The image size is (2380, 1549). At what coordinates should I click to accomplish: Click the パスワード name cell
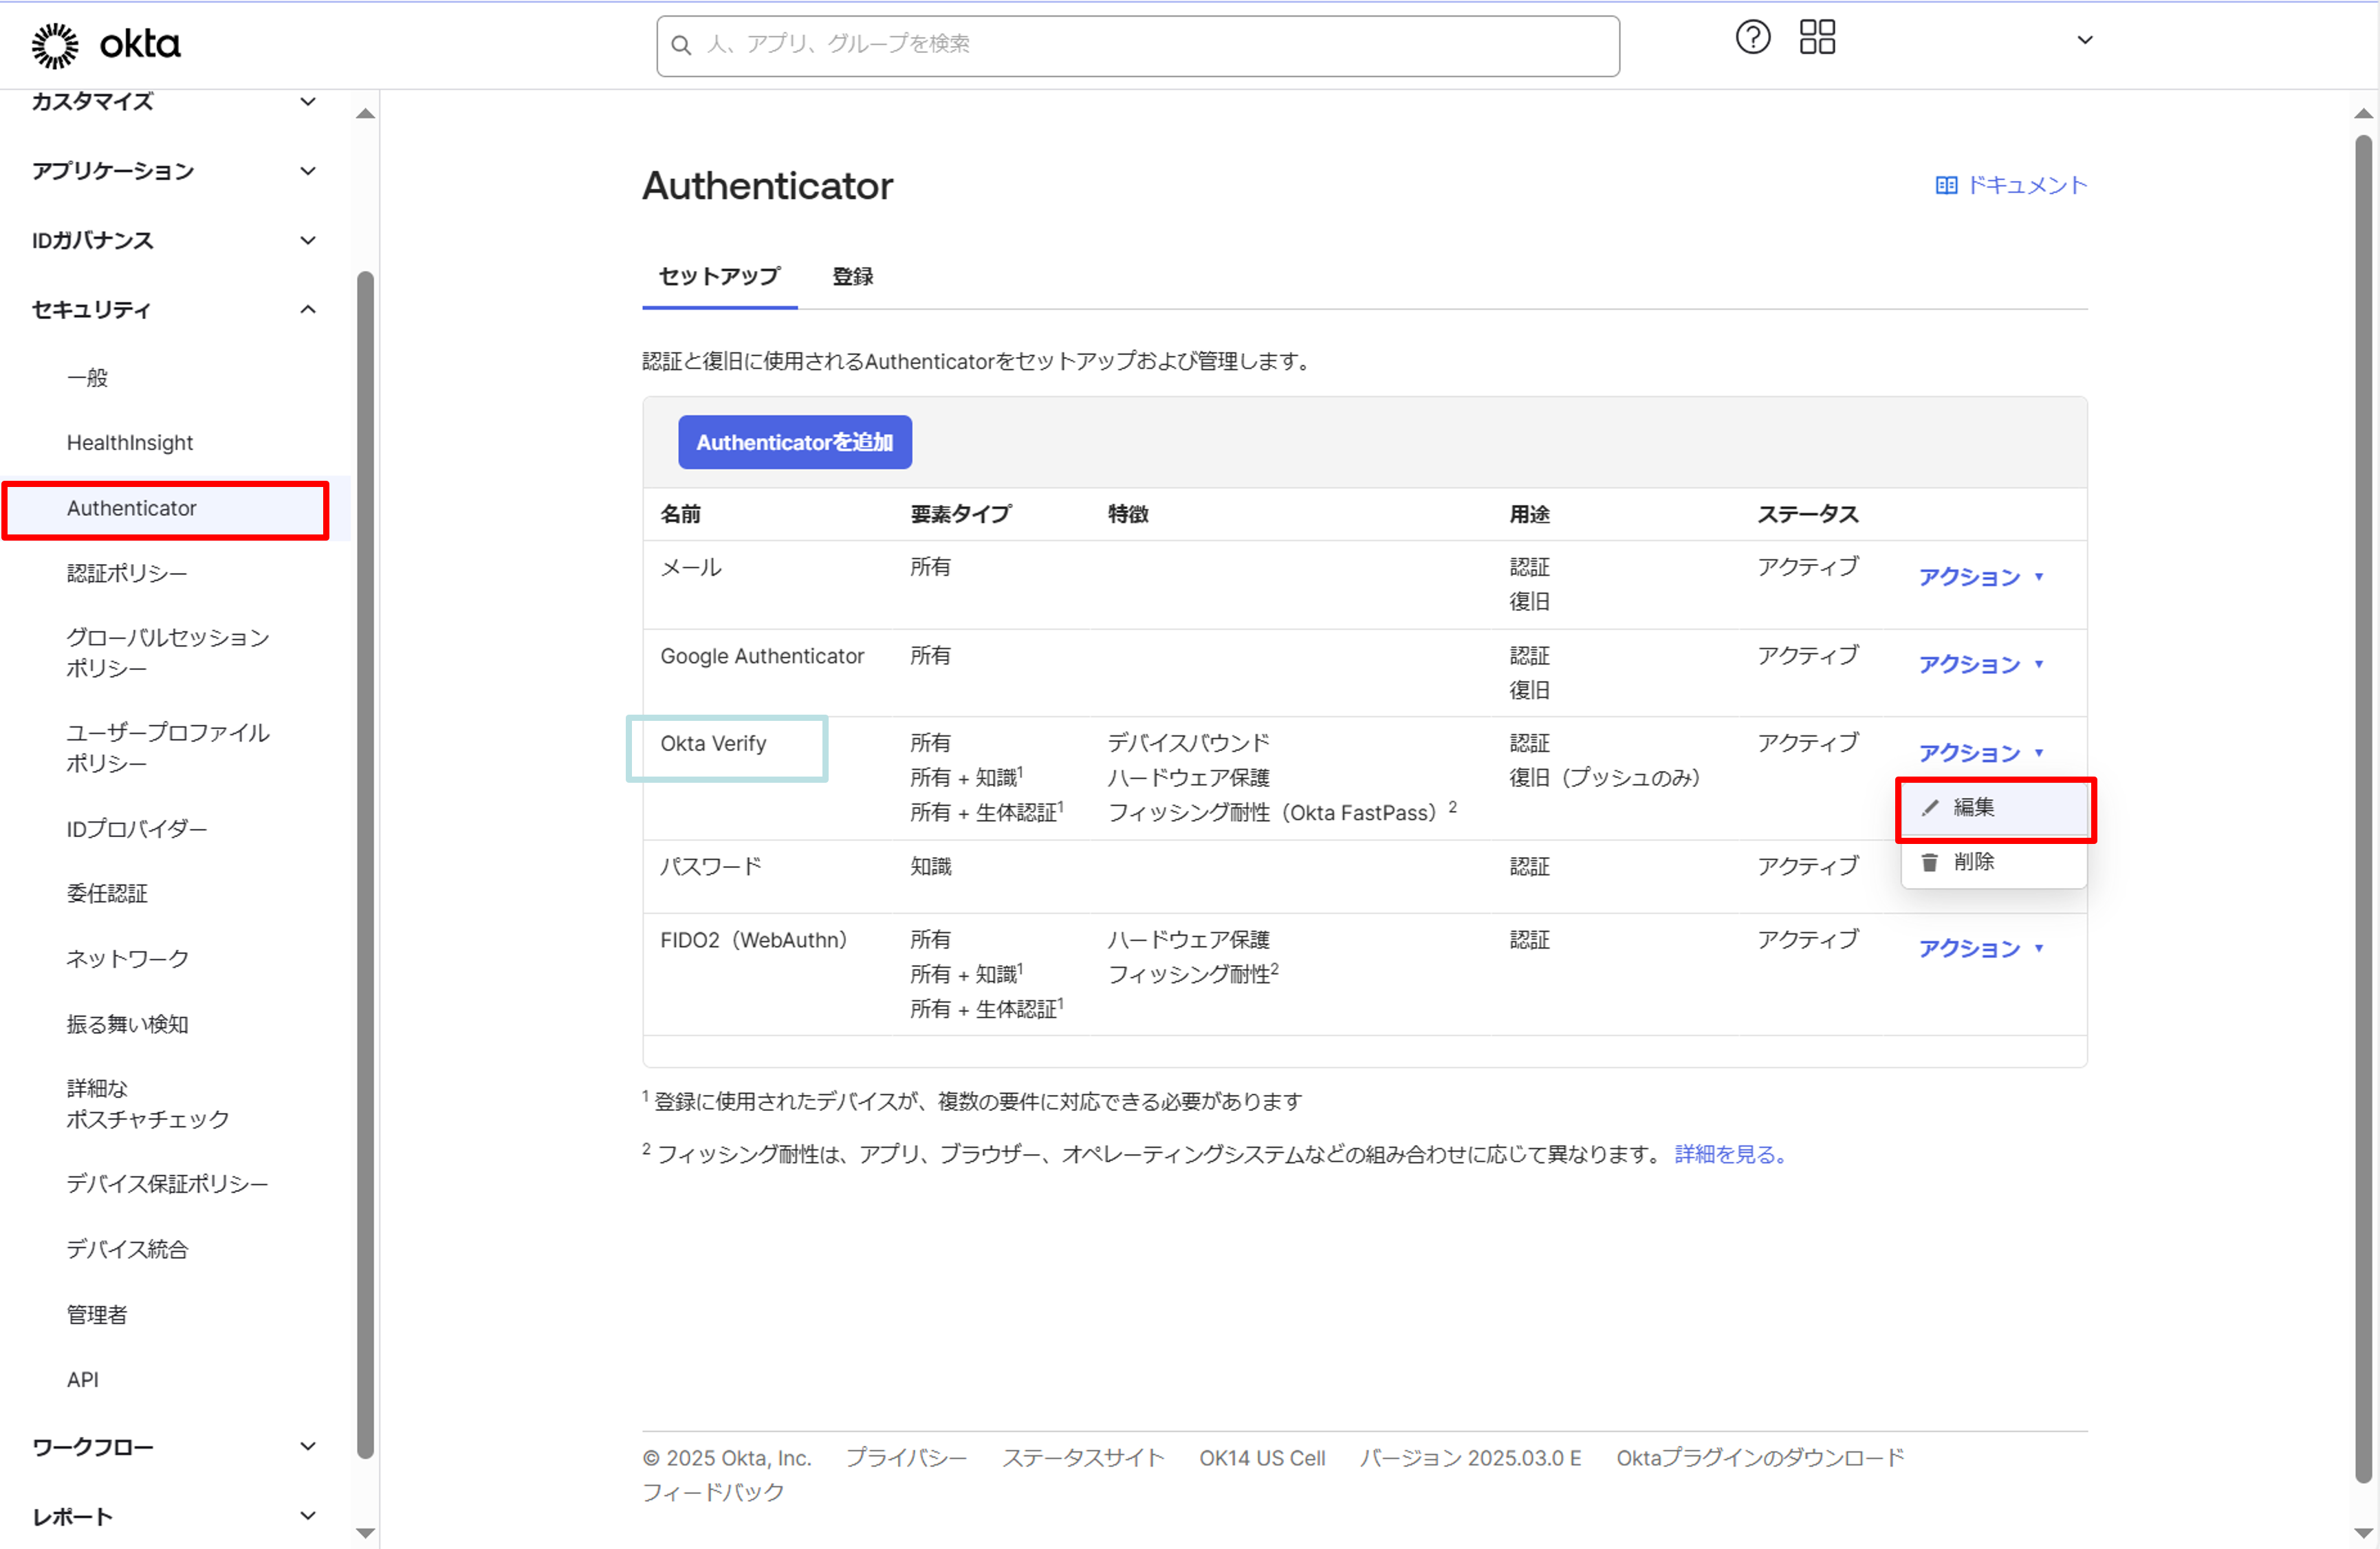pos(711,866)
